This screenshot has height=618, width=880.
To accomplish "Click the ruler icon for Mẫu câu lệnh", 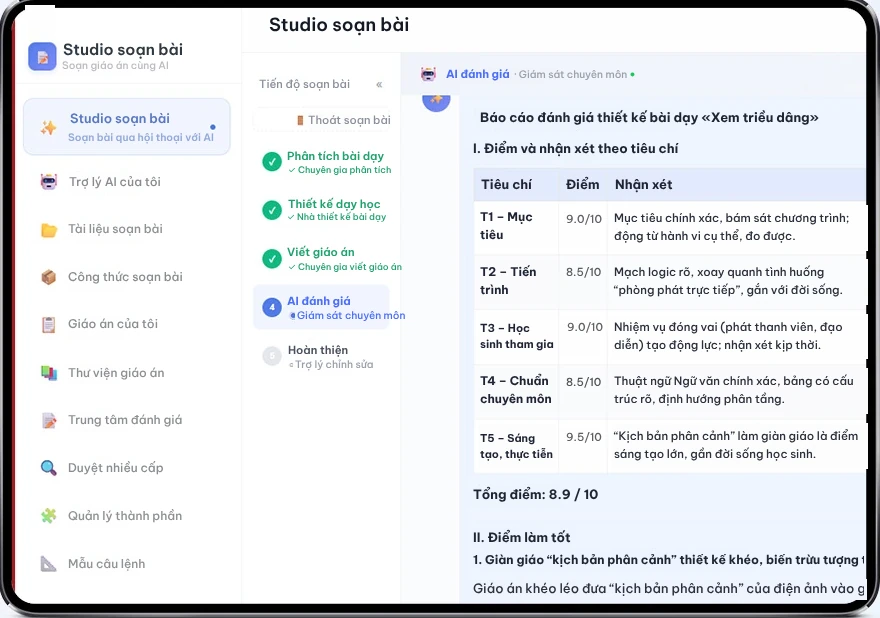I will pos(49,564).
